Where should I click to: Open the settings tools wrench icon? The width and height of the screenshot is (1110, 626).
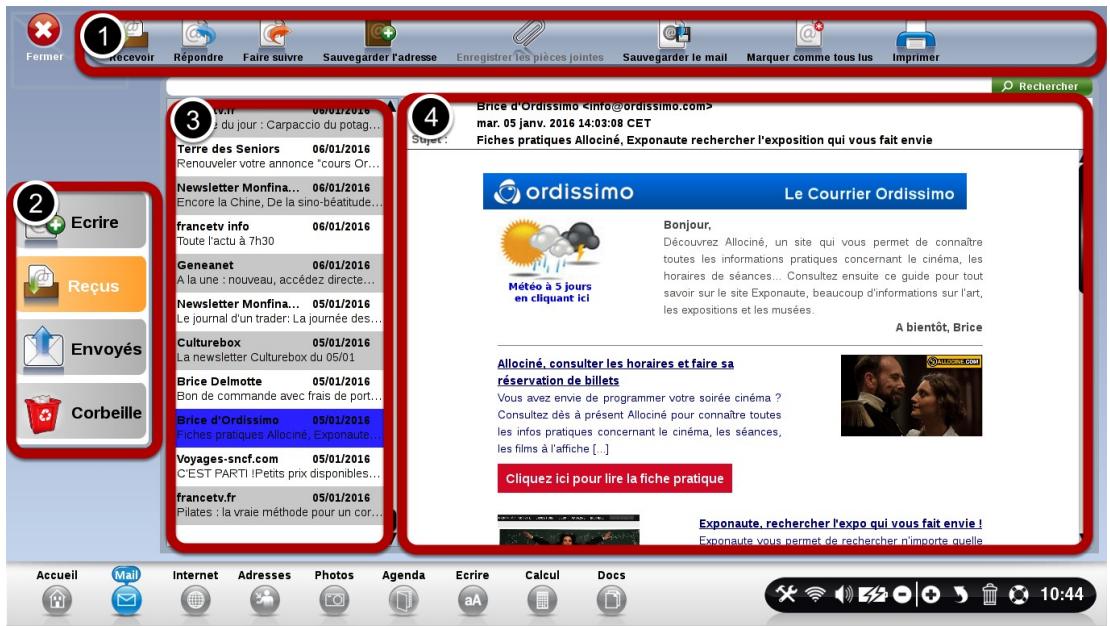[786, 594]
